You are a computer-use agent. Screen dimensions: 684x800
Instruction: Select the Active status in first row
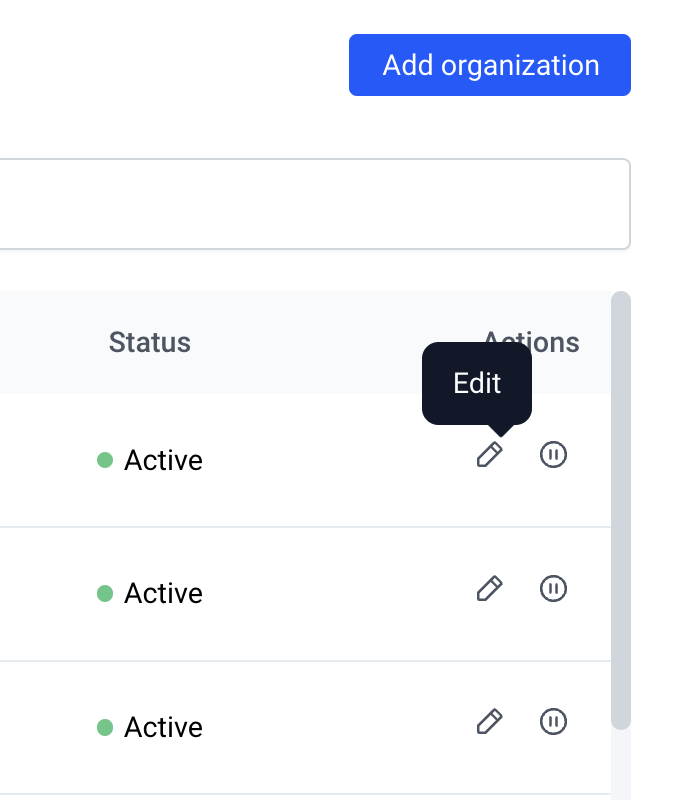[x=149, y=460]
